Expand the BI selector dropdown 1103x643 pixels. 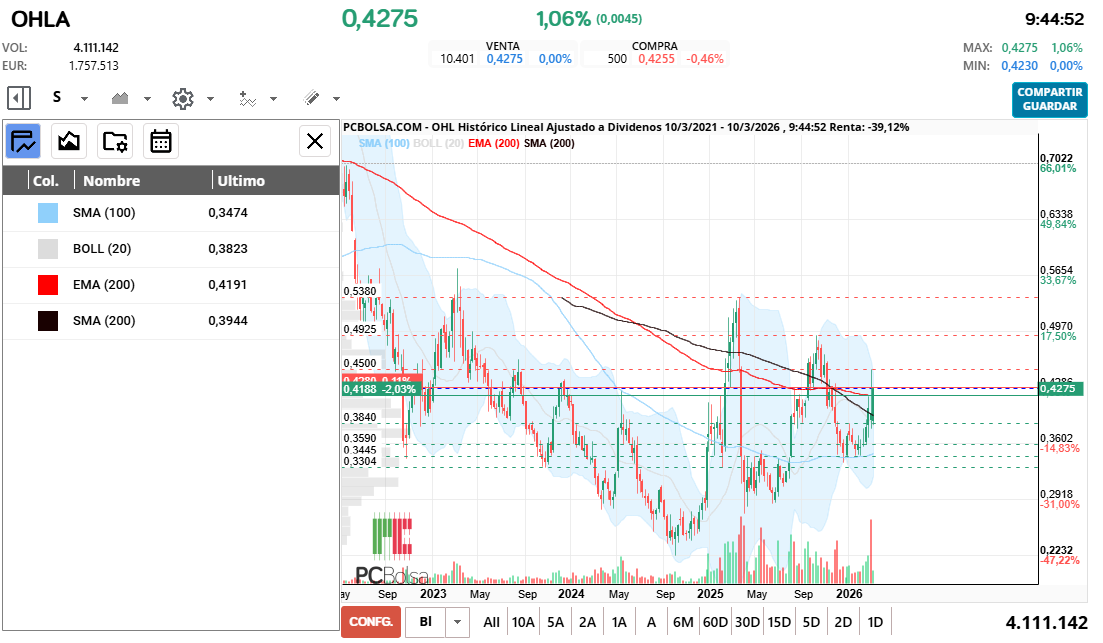tap(456, 621)
